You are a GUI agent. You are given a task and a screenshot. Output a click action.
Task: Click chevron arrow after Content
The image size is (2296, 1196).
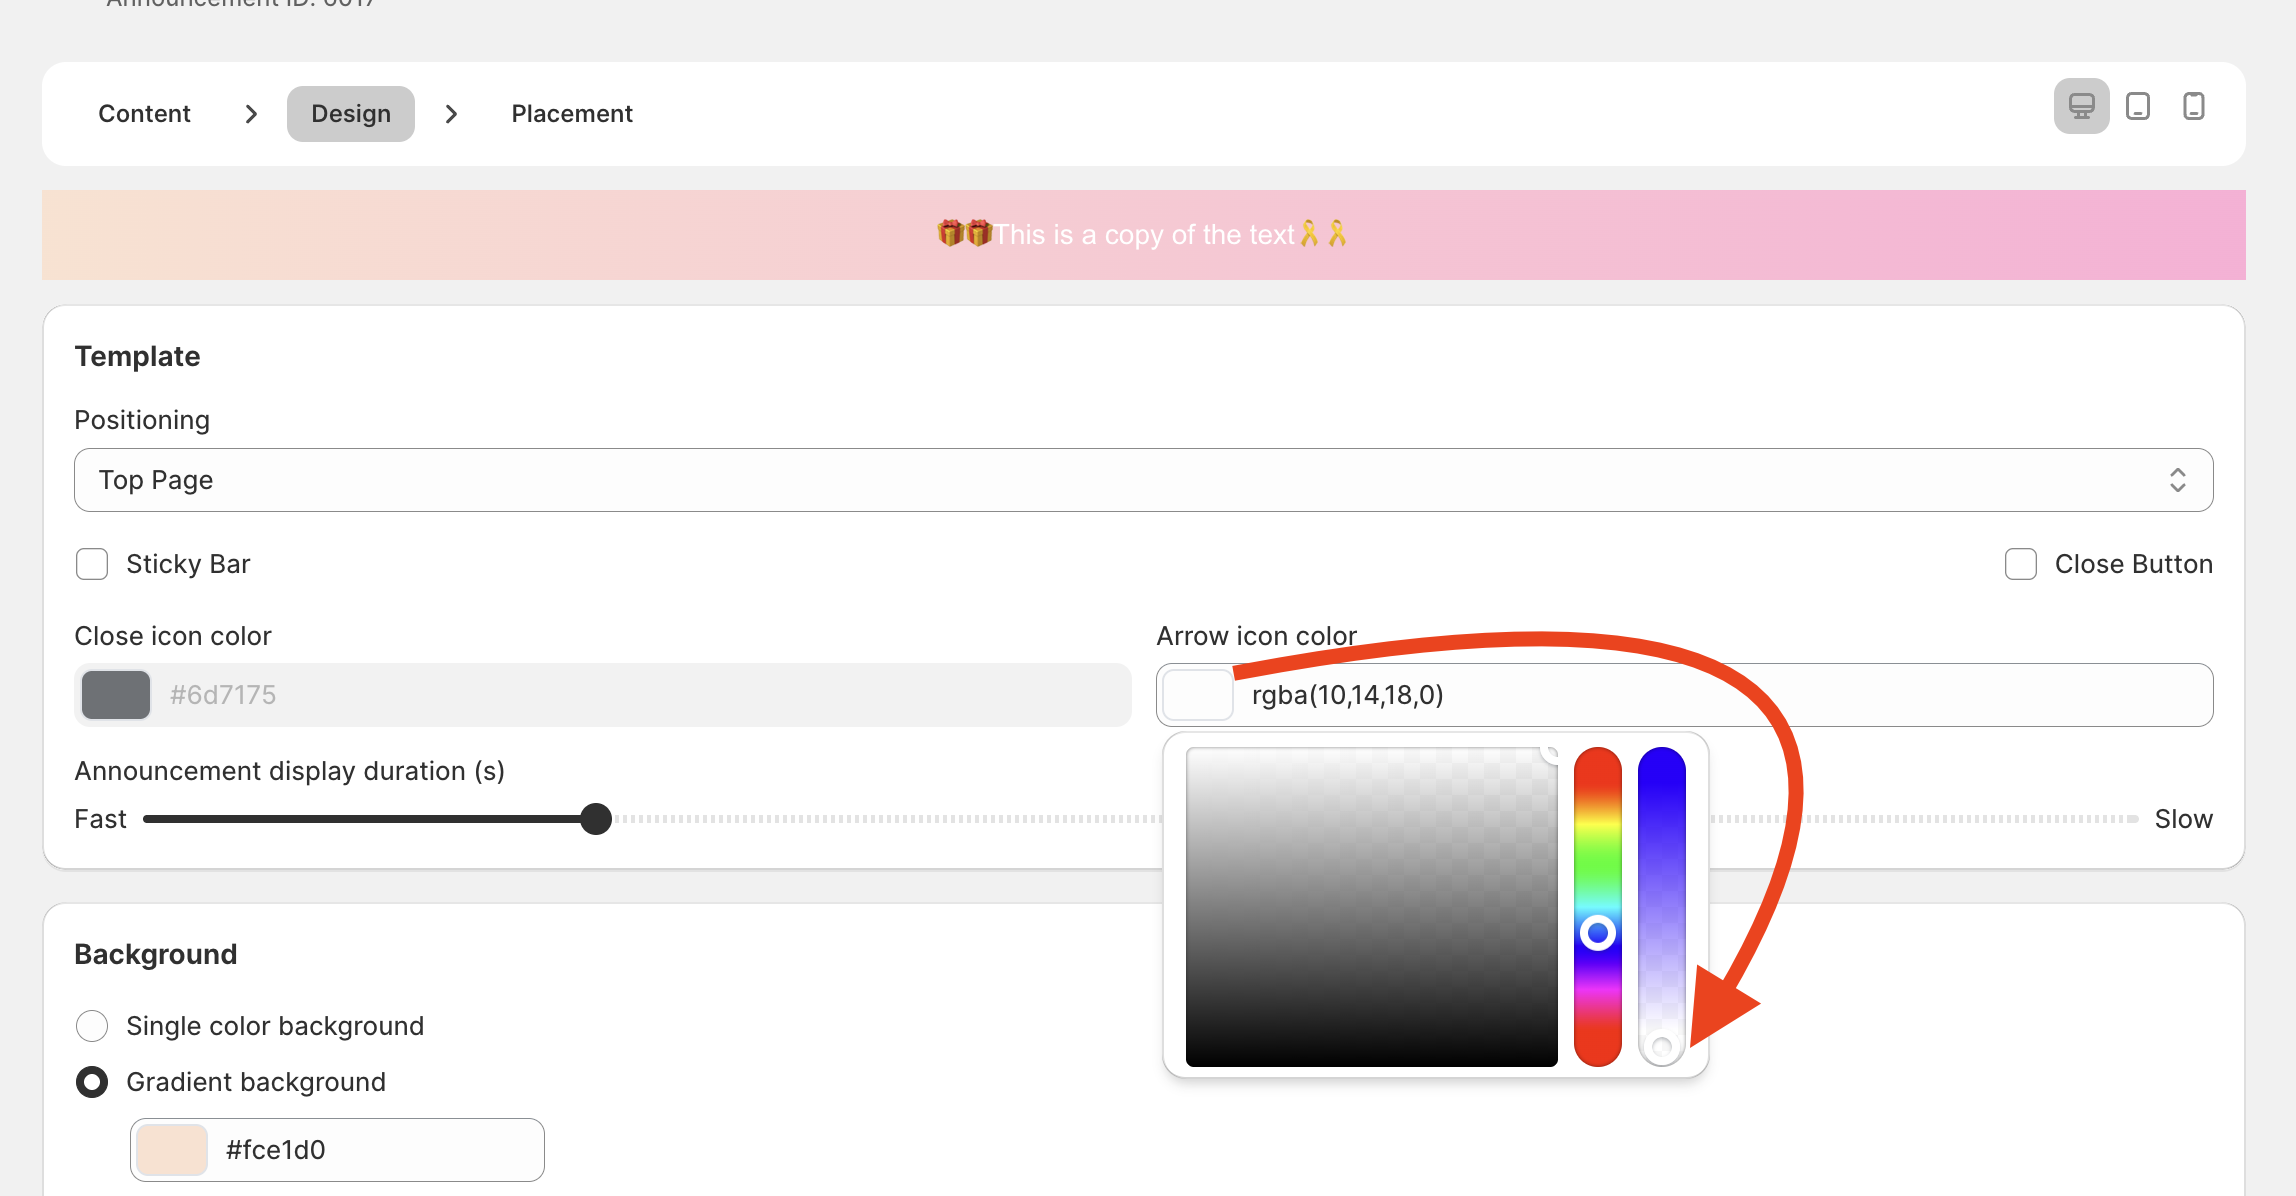click(x=251, y=114)
